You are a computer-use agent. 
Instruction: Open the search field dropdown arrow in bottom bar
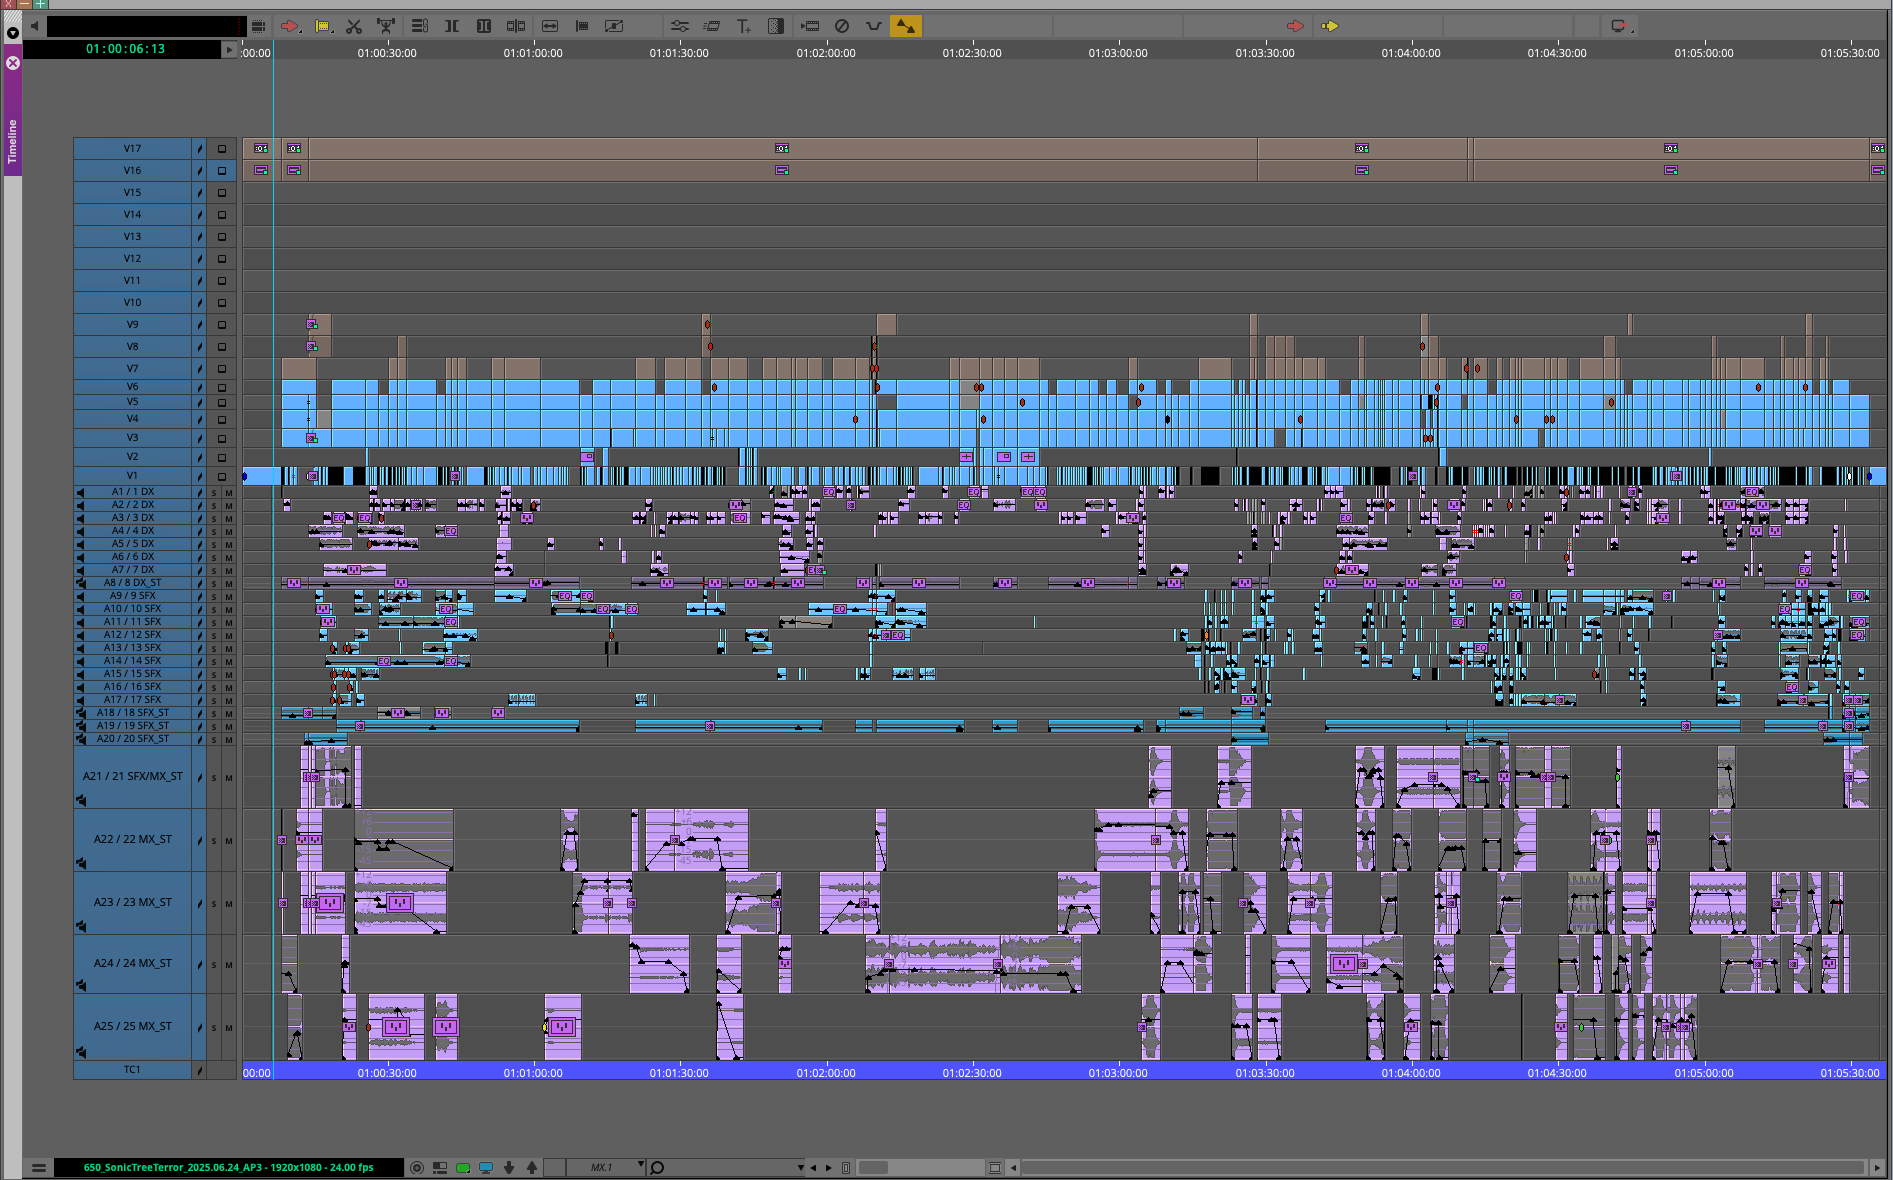800,1167
